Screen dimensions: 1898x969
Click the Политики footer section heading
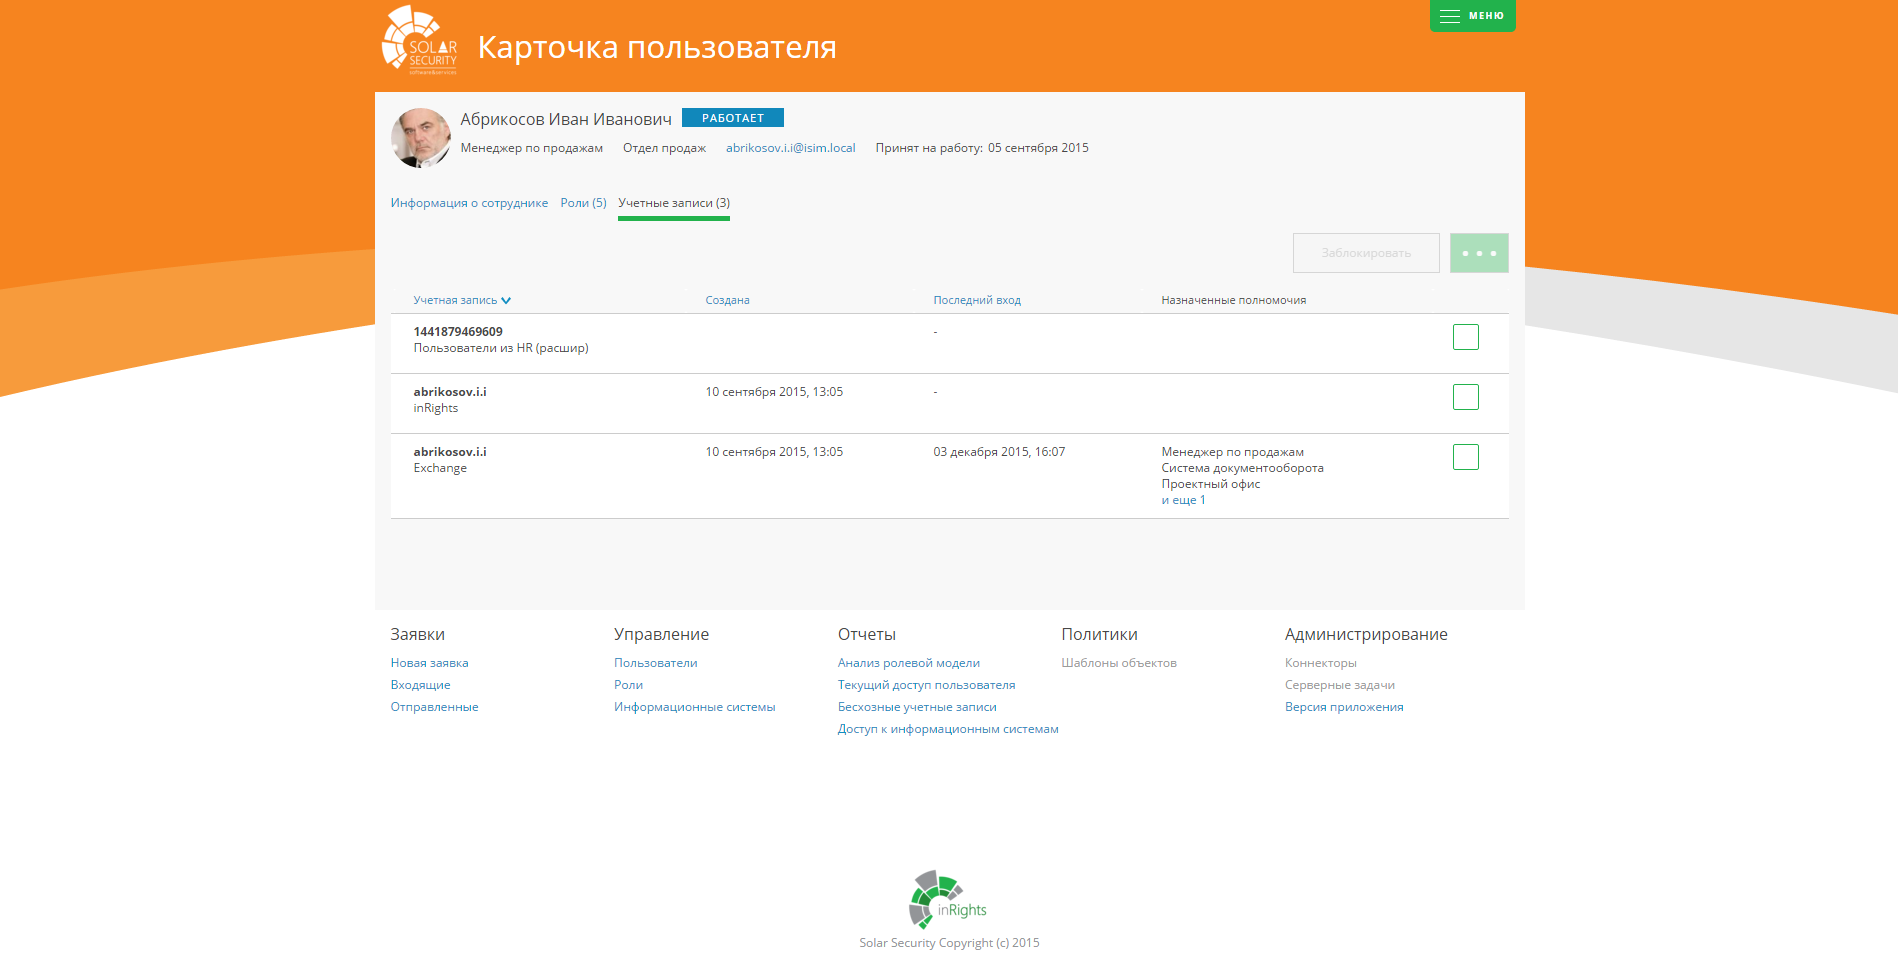click(x=1099, y=634)
